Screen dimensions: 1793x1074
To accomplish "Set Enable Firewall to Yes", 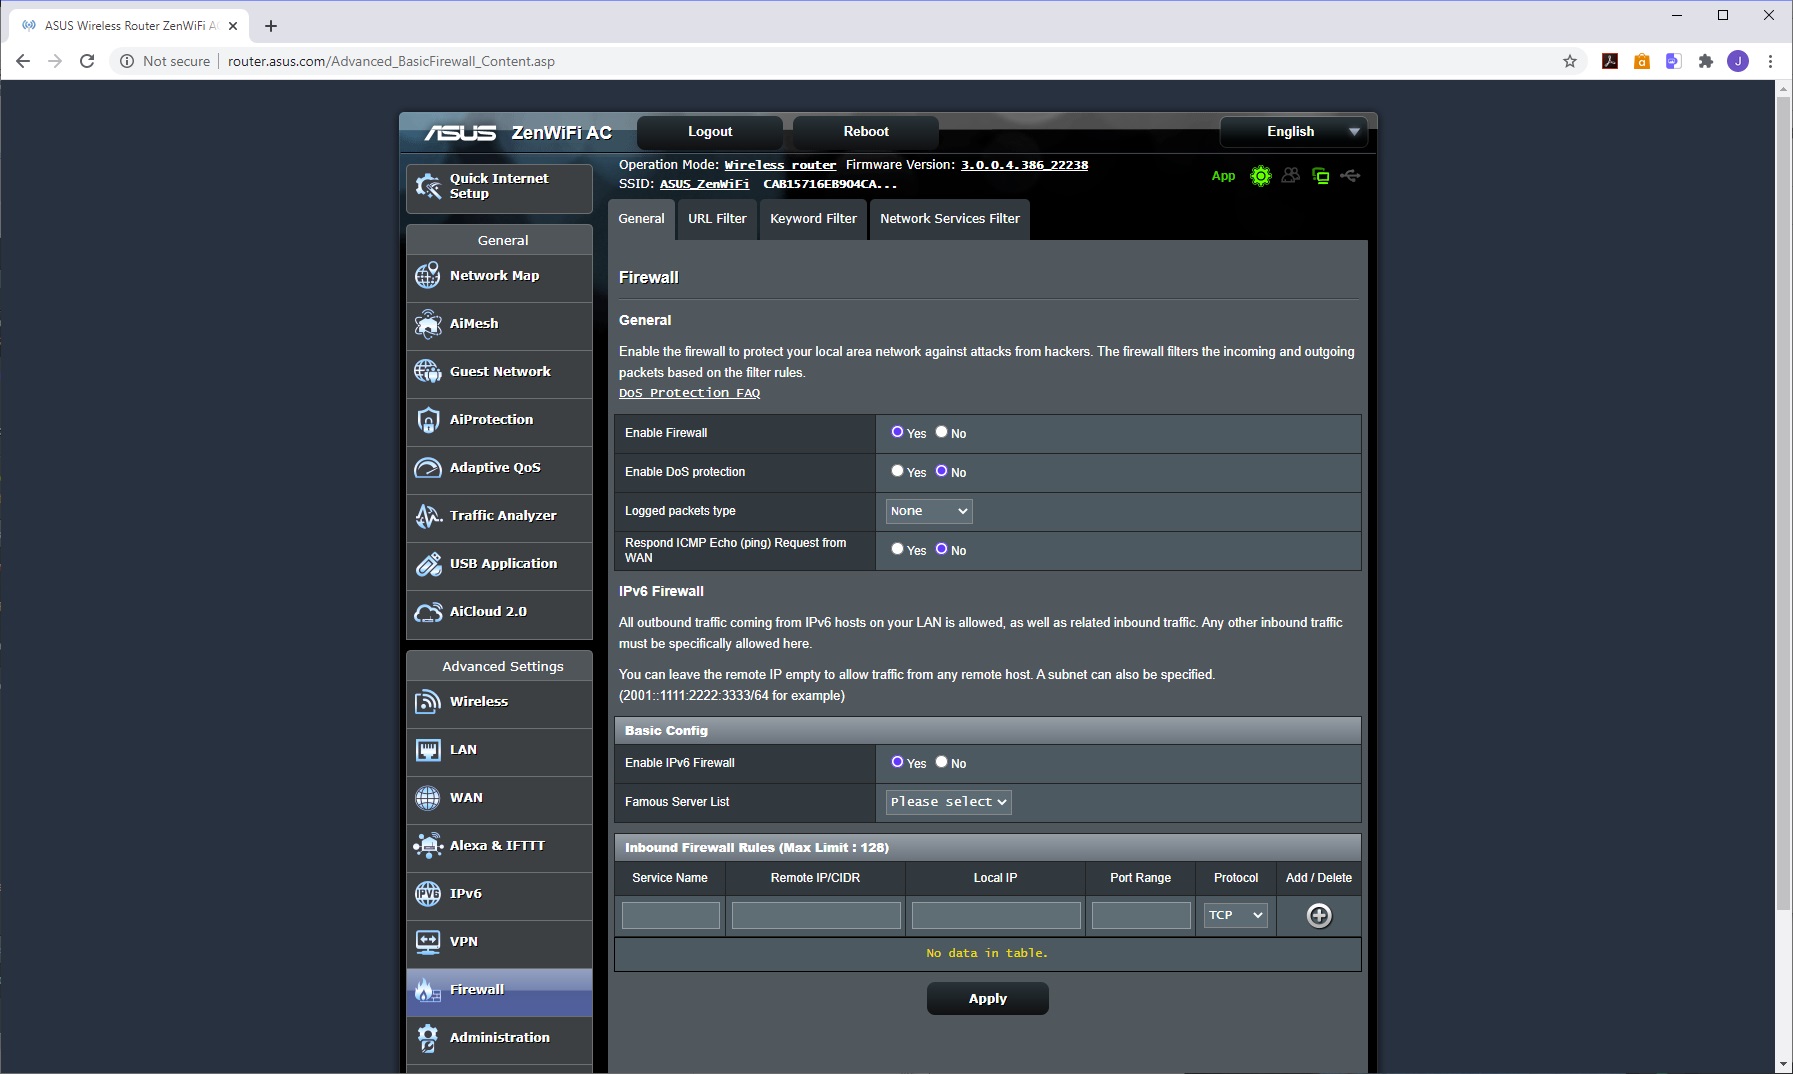I will [897, 432].
